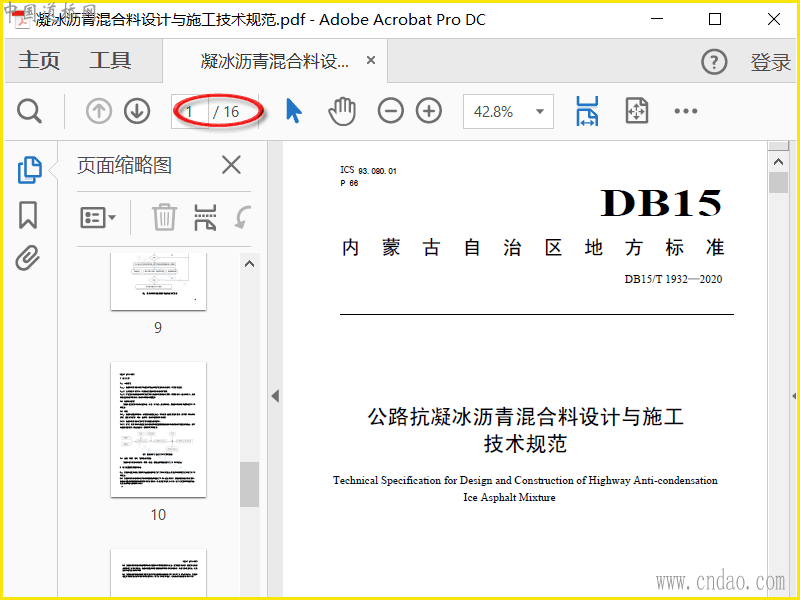Choose the selection arrow tool
Screen dimensions: 800x600
pos(293,111)
